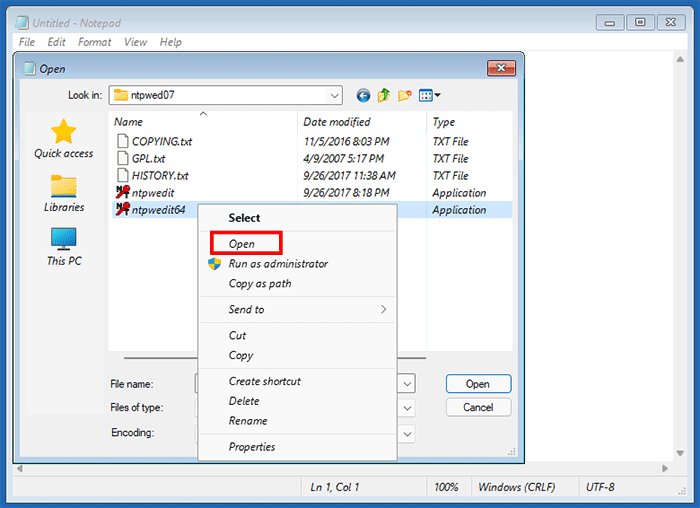Click the 4/9/2007 5:17 PM date cell
This screenshot has height=508, width=700.
coord(343,158)
